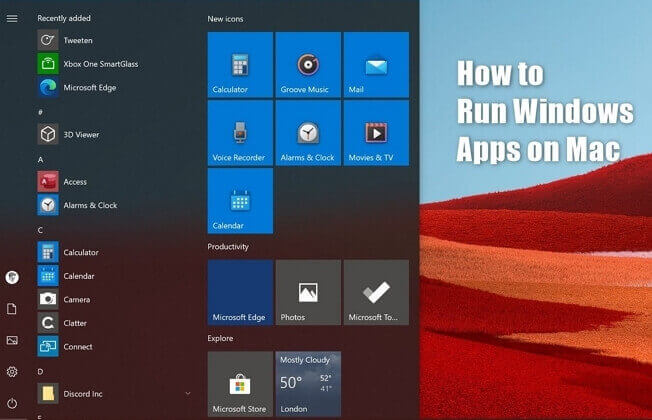Open the Microsoft Edge tile in Productivity
The width and height of the screenshot is (652, 420).
coord(240,292)
